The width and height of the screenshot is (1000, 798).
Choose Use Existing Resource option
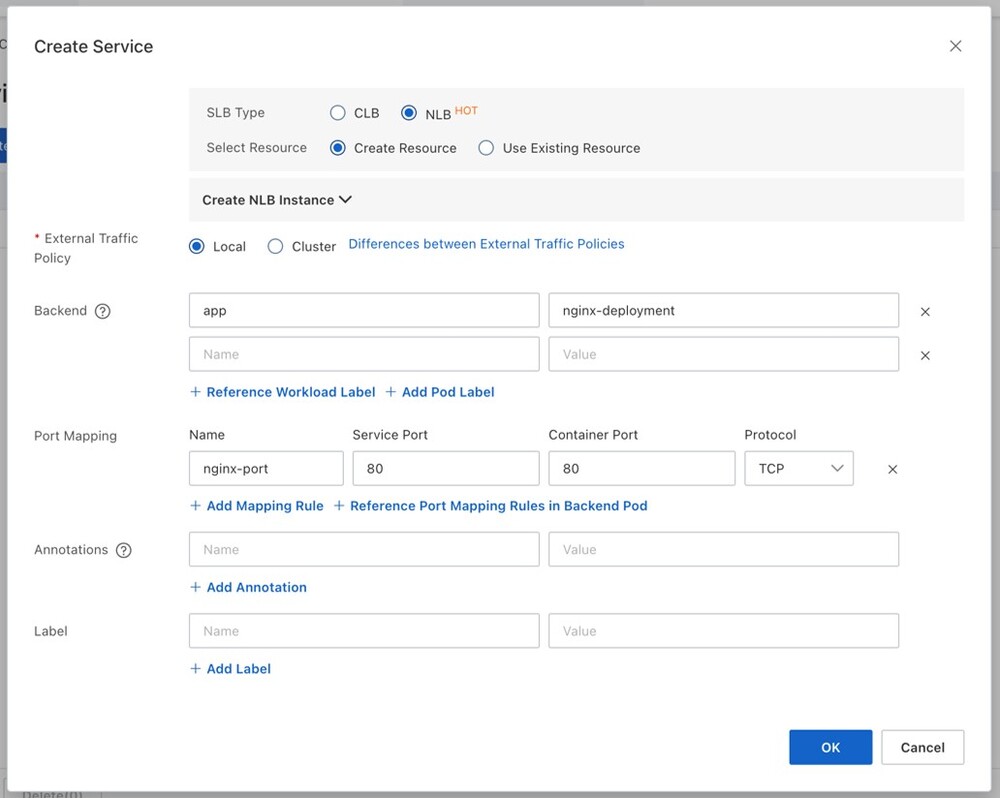pyautogui.click(x=486, y=148)
